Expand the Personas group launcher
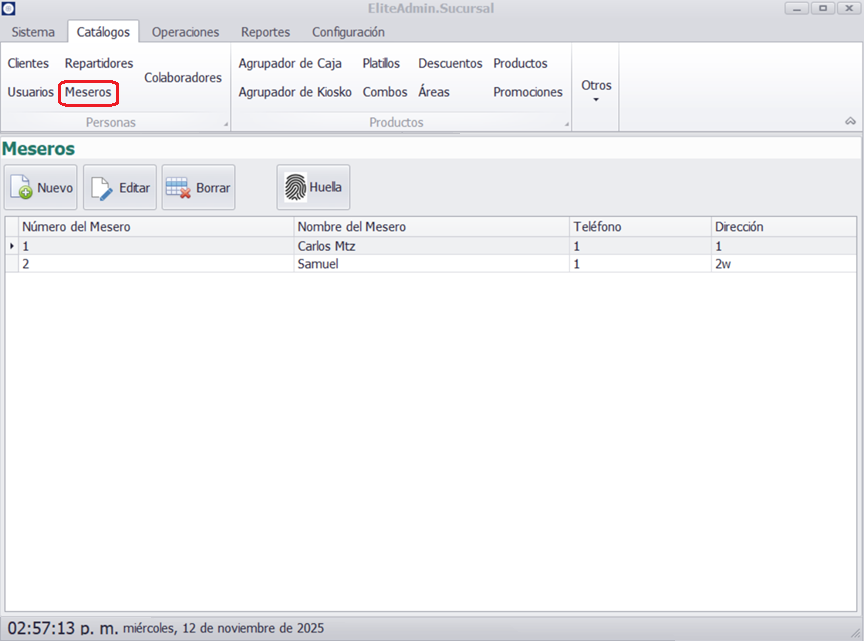864x641 pixels. [x=225, y=125]
